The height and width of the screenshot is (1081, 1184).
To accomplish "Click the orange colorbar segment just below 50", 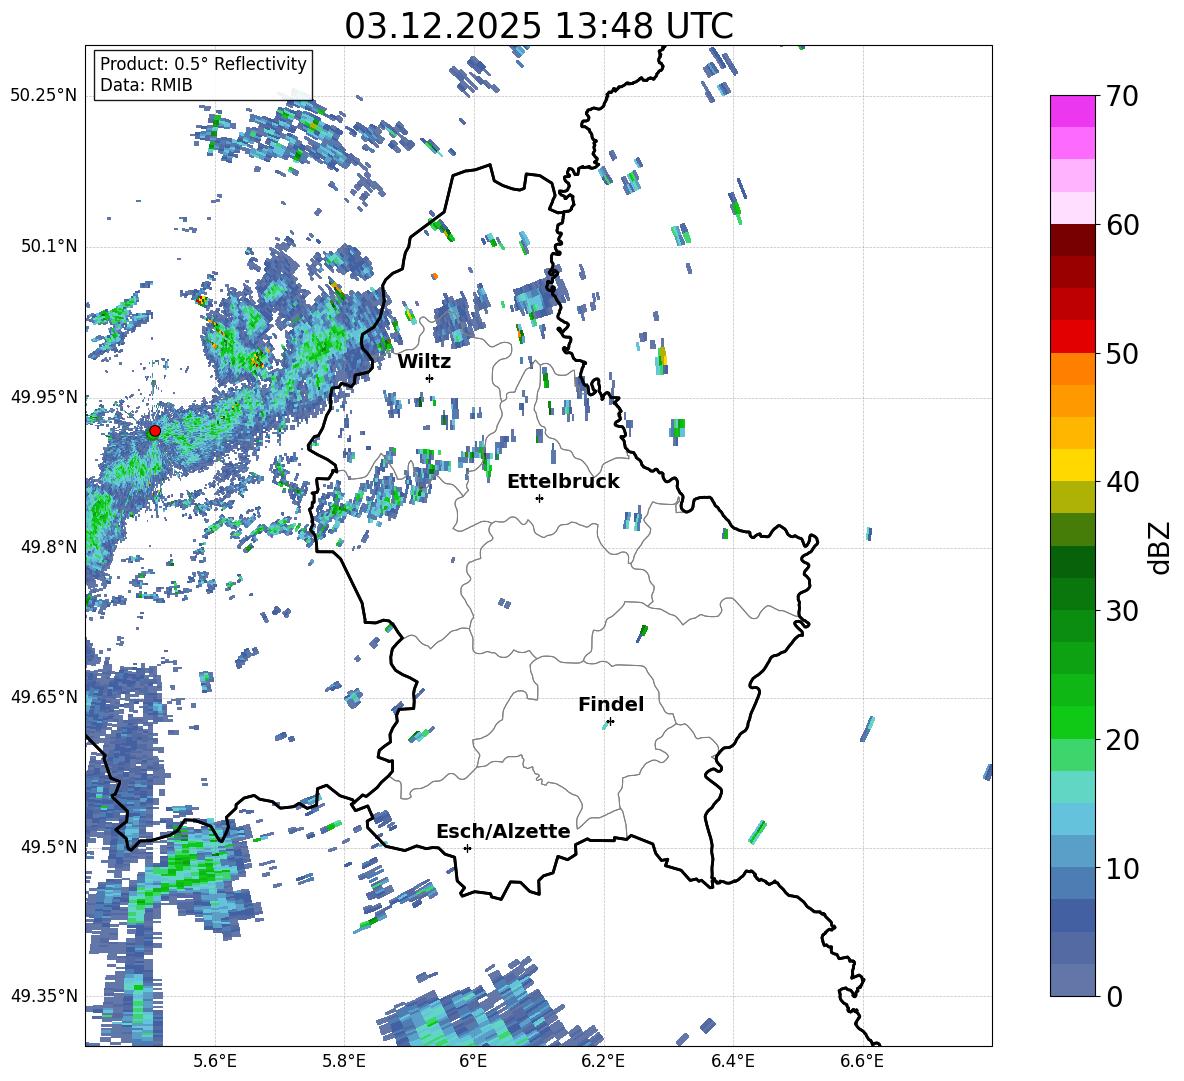I will (x=1072, y=368).
